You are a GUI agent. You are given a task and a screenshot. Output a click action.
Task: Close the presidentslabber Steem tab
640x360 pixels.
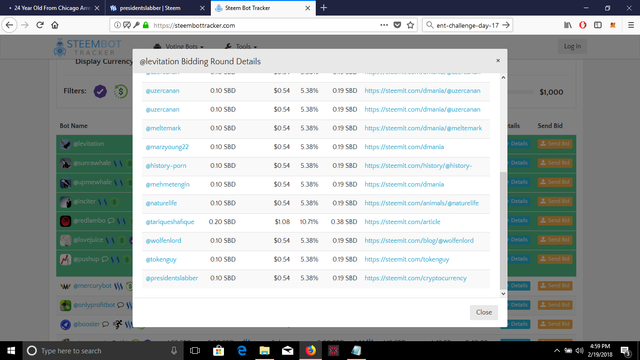pyautogui.click(x=202, y=8)
